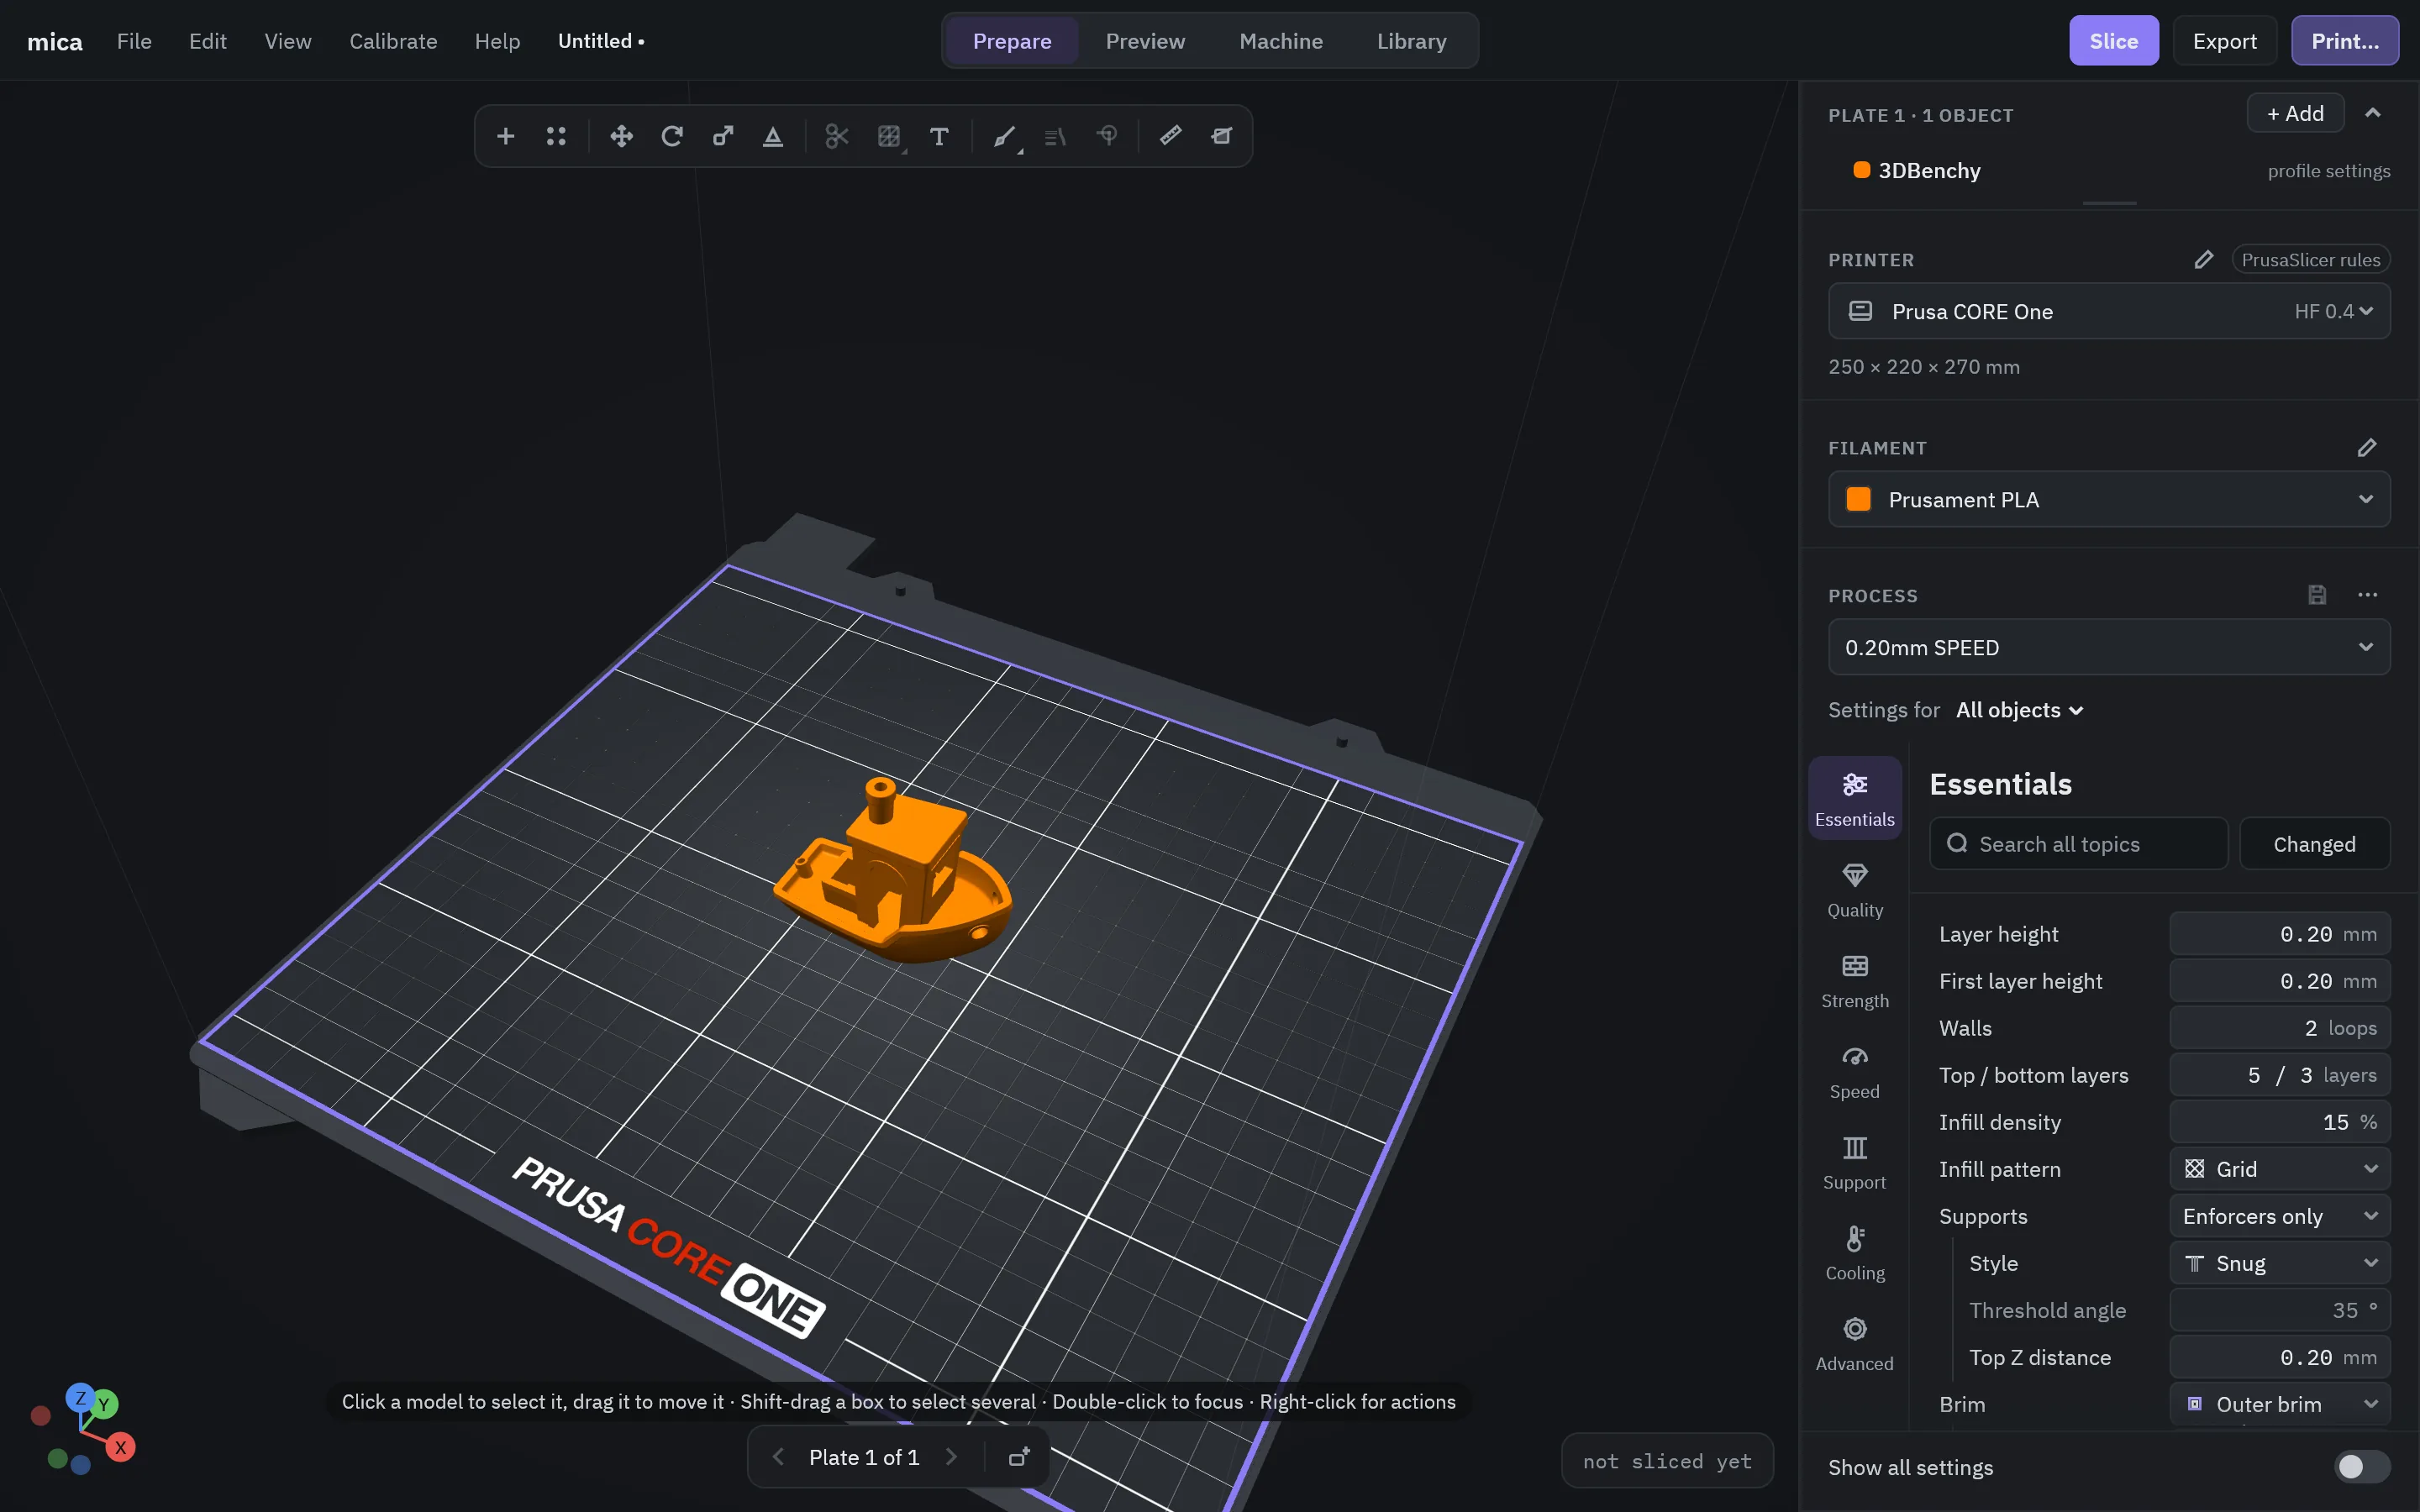
Task: Open the Strength settings category
Action: pos(1854,980)
